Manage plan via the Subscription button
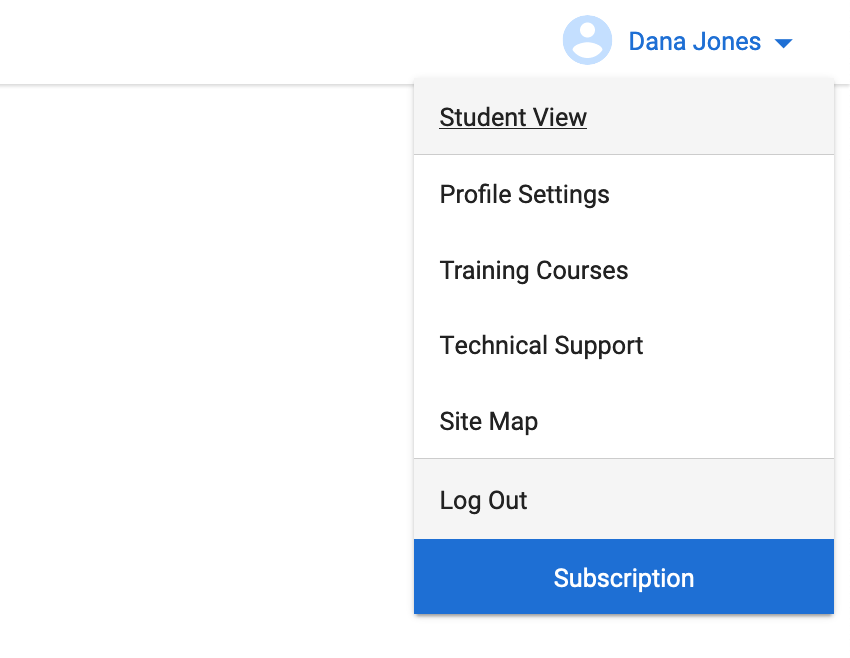The height and width of the screenshot is (658, 850). coord(624,577)
